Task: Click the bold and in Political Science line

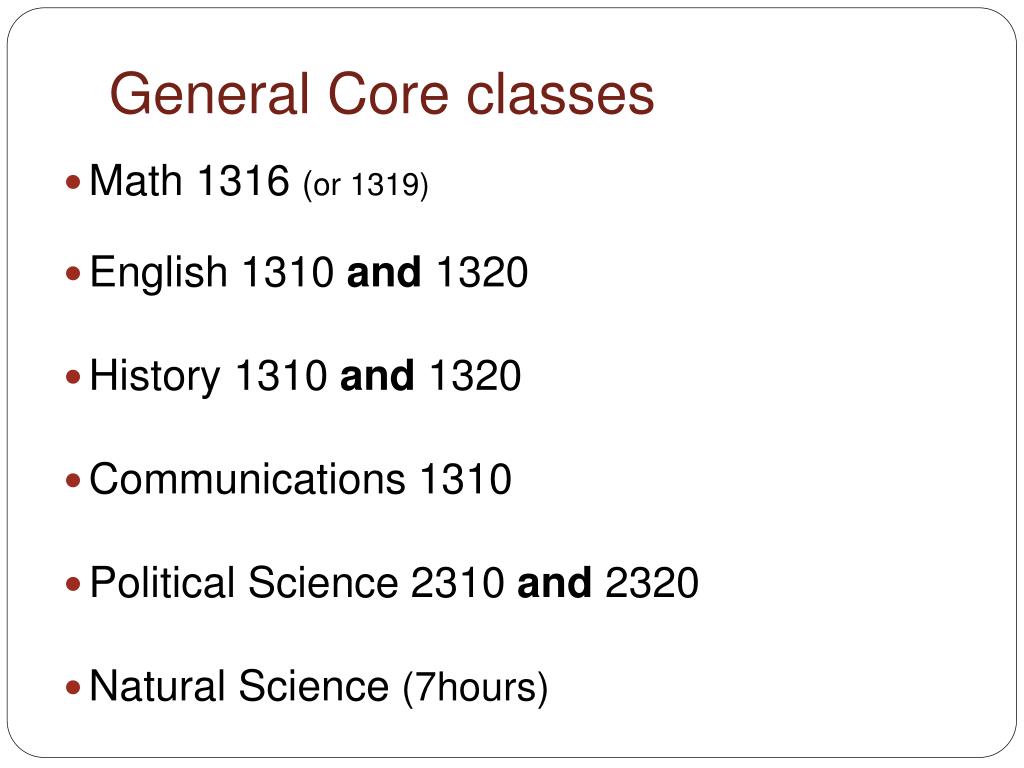Action: (554, 583)
